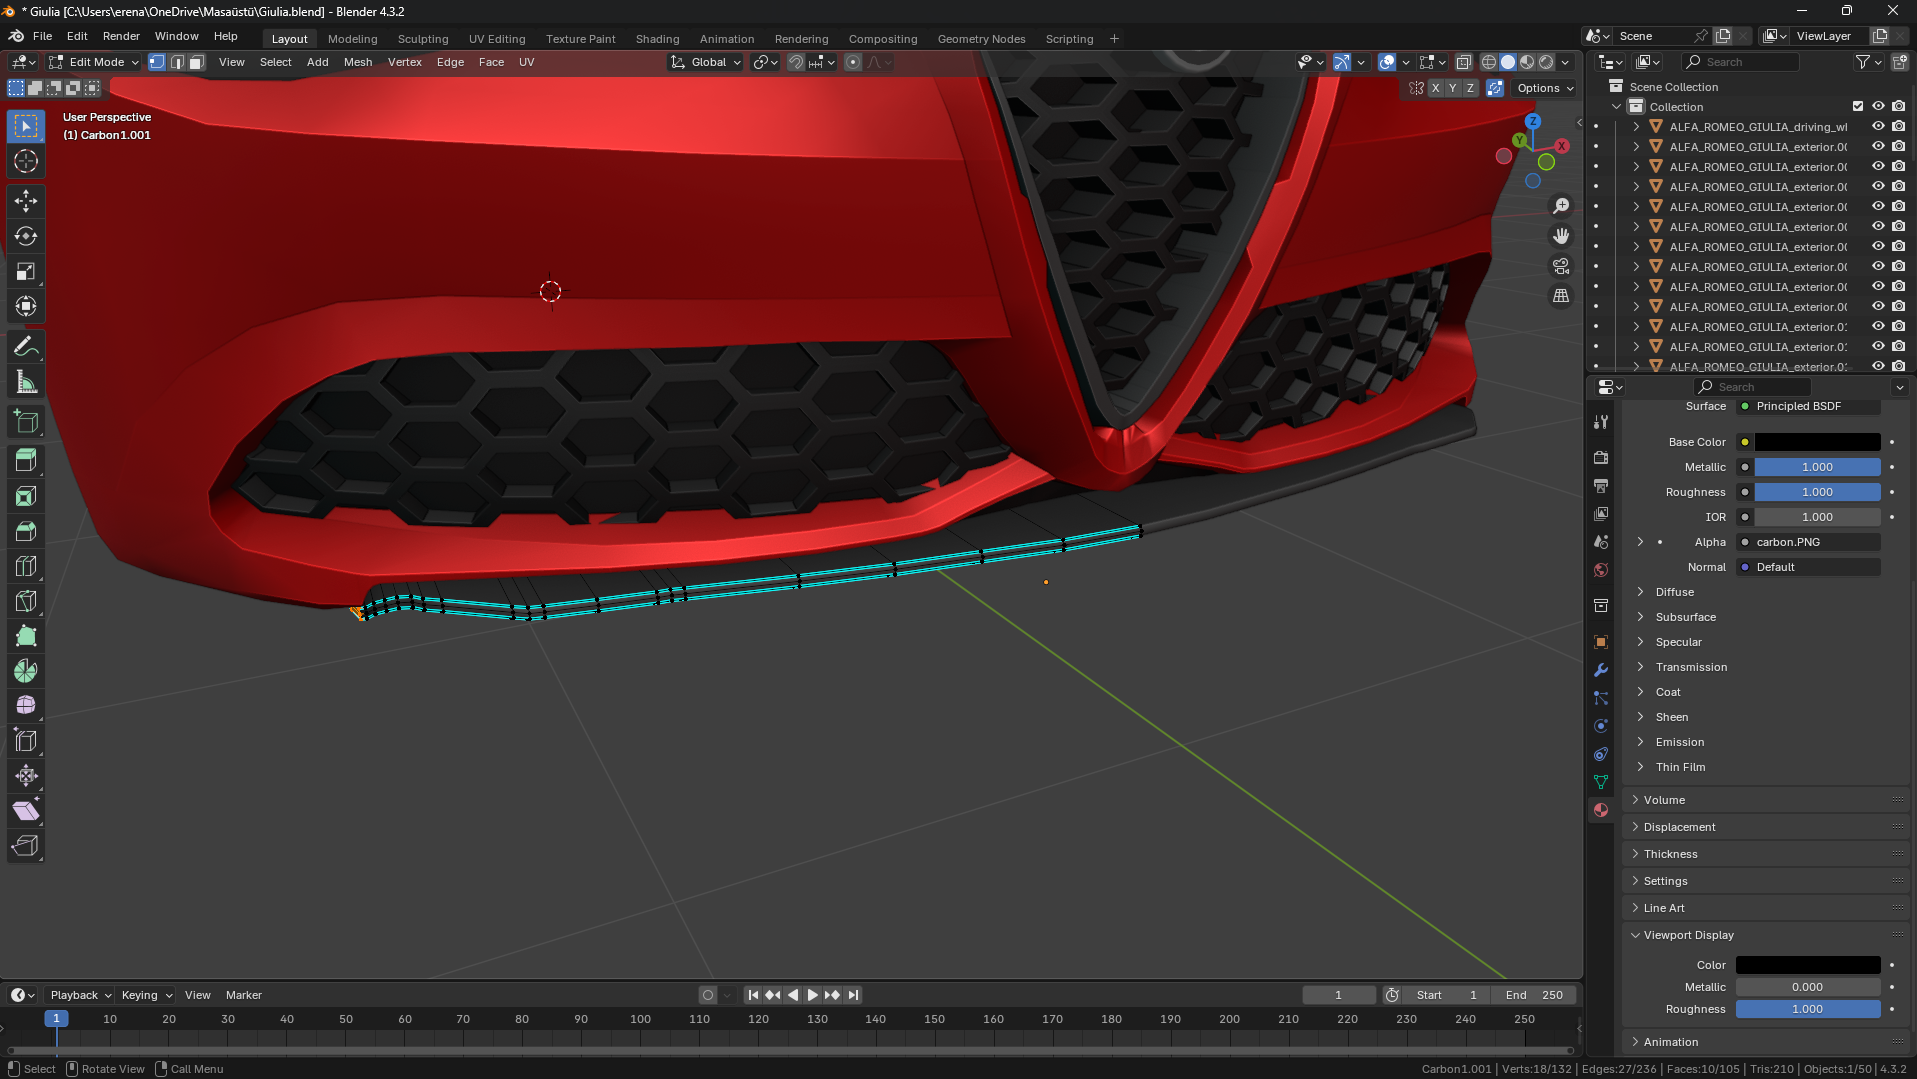Screen dimensions: 1917x1079
Task: Play the animation forward
Action: (812, 995)
